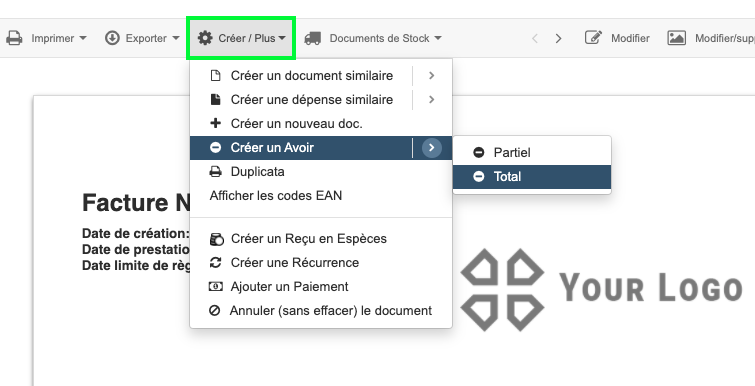Click the ban icon of Annuler le document

pos(215,311)
